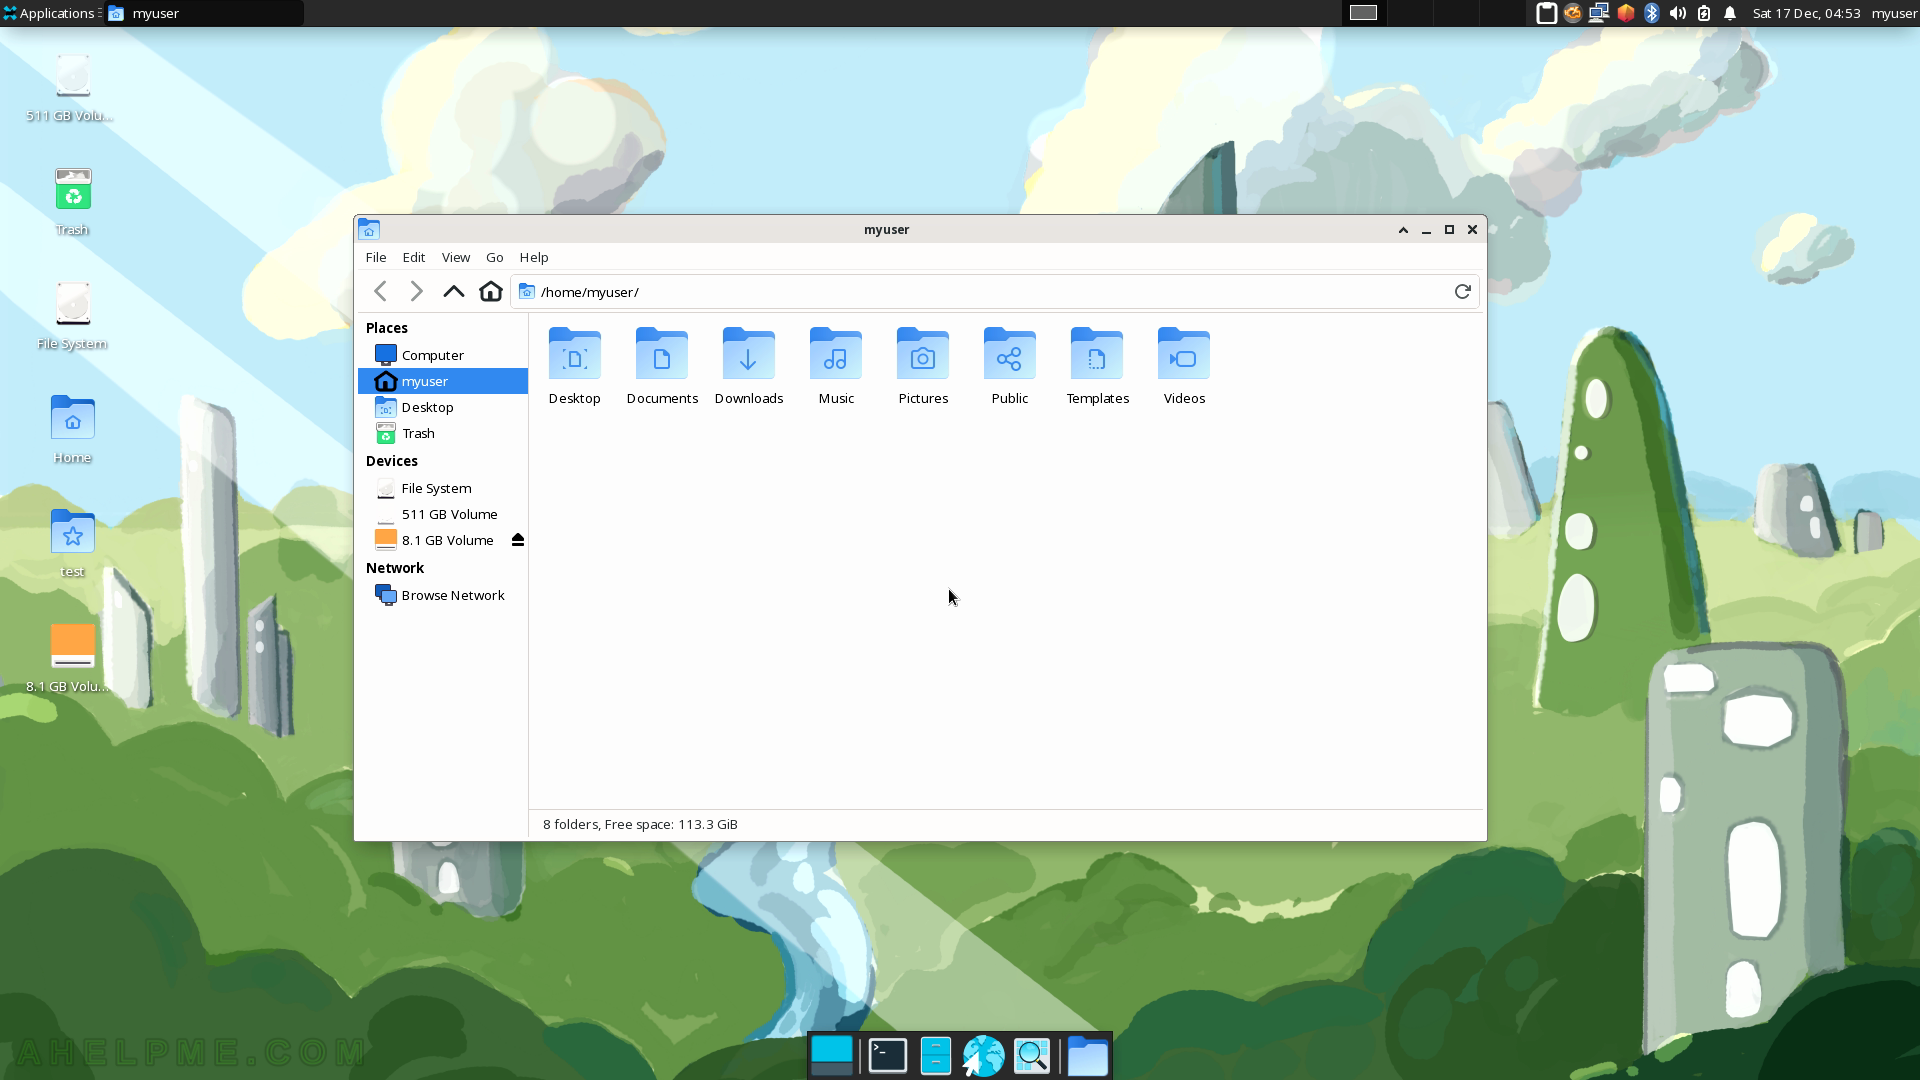Open the Edit menu
Image resolution: width=1920 pixels, height=1080 pixels.
(x=414, y=257)
